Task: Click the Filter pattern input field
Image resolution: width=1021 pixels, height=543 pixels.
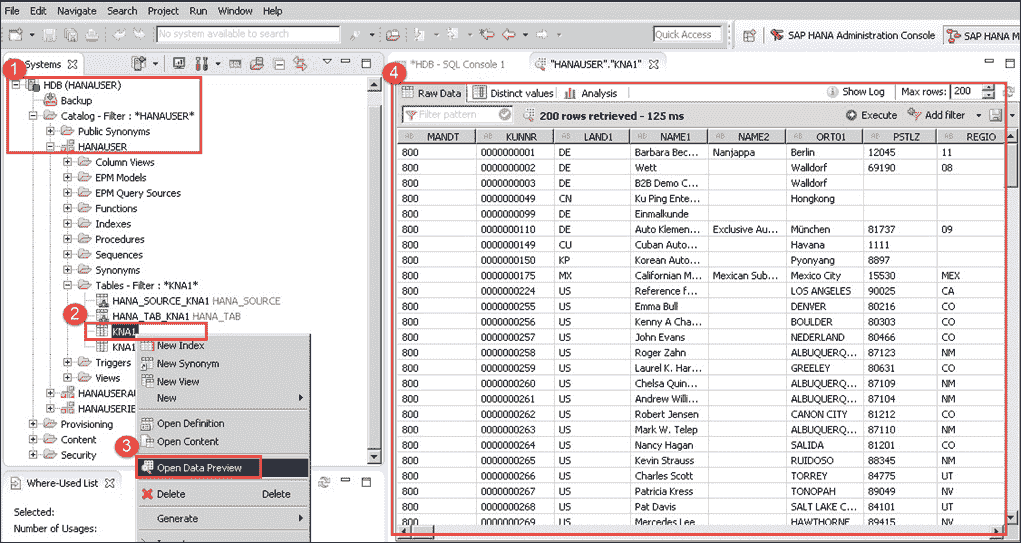Action: (x=458, y=115)
